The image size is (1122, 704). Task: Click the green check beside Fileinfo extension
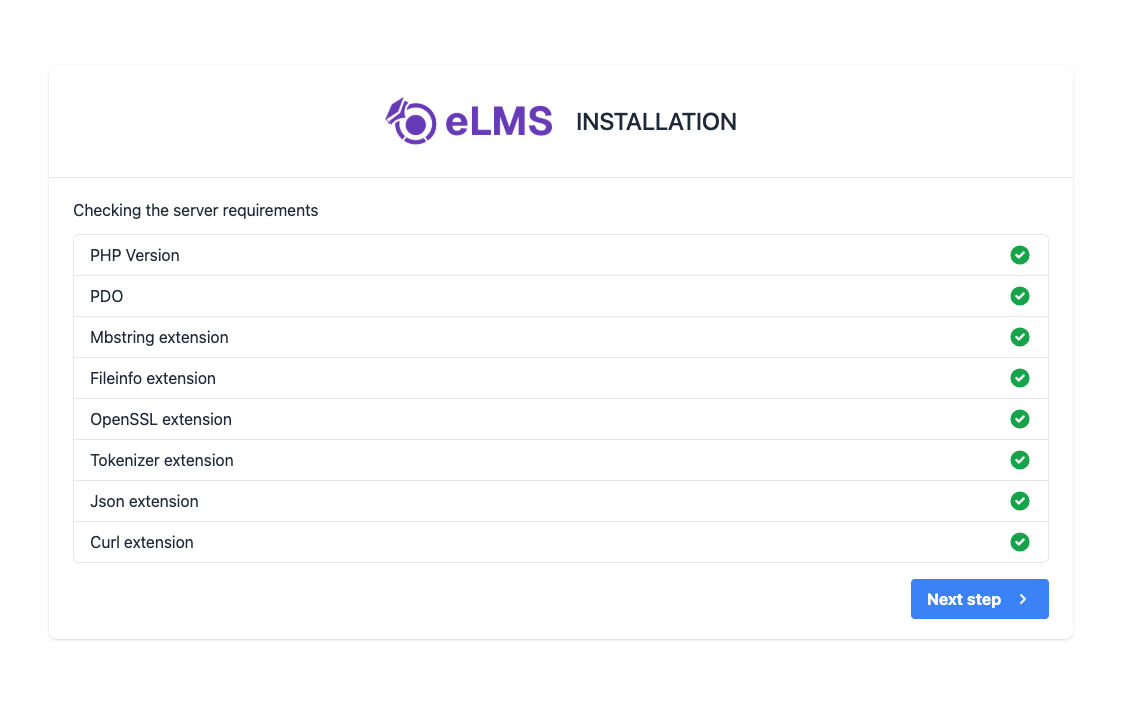[x=1020, y=378]
